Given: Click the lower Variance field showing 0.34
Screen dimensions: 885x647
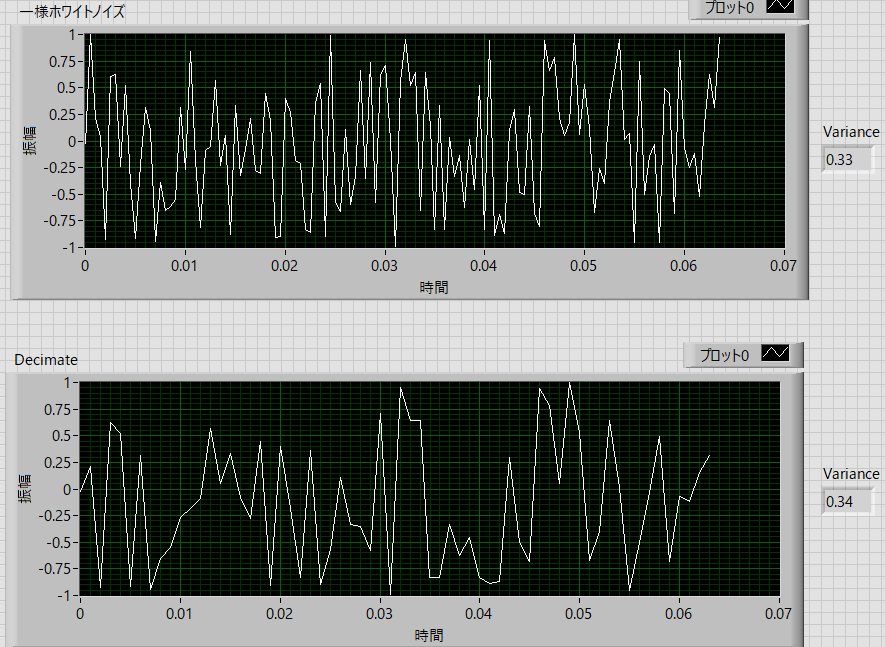Looking at the screenshot, I should click(847, 501).
